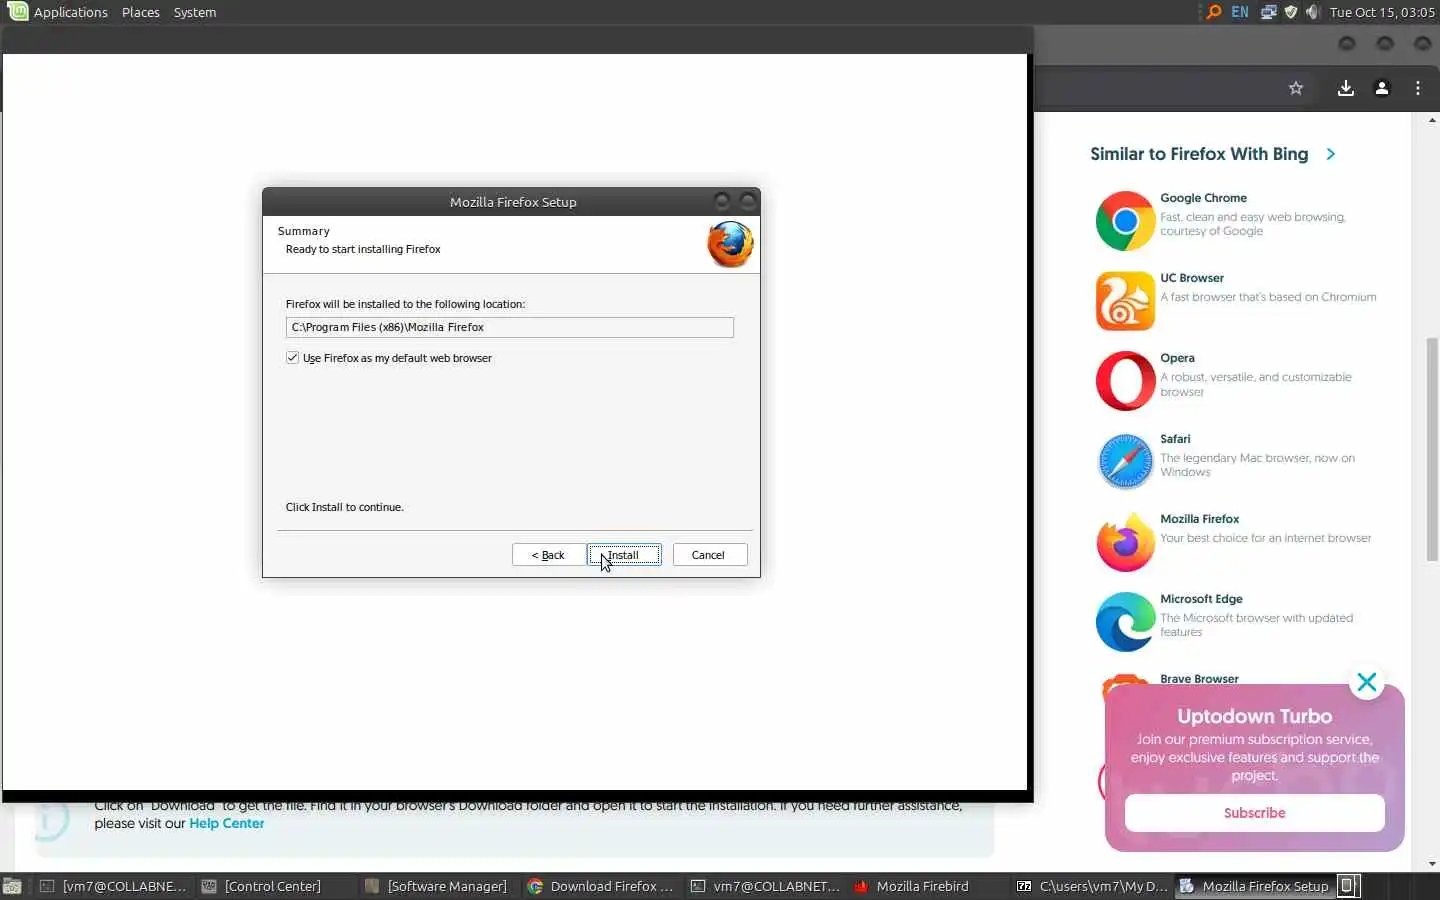Go back with the < Back button
1440x900 pixels.
tap(548, 555)
